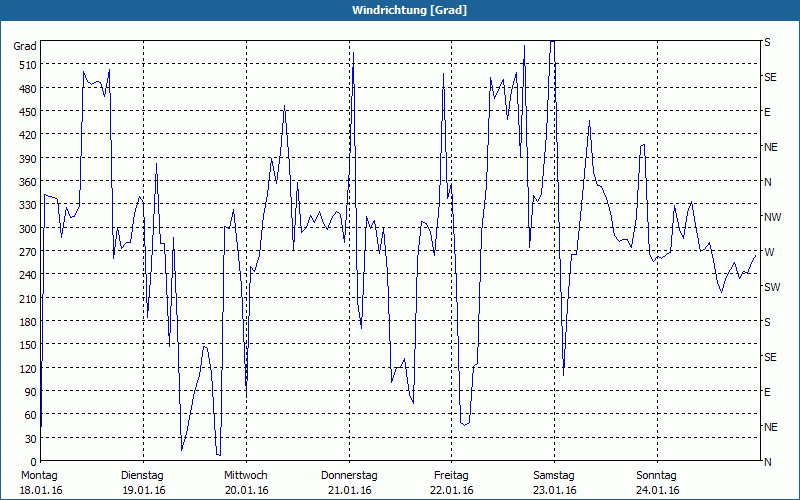This screenshot has height=500, width=800.
Task: Click the 'Windrichtung [Grad]' chart title
Action: point(409,10)
